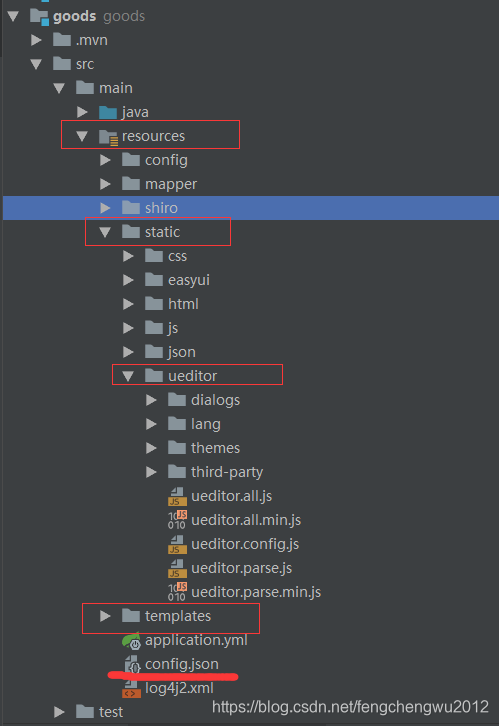This screenshot has width=499, height=726.
Task: Expand the mapper folder arrow
Action: coord(106,184)
